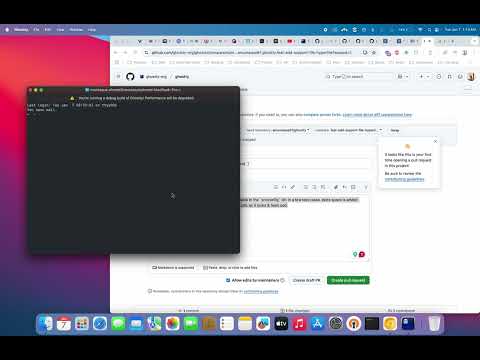
Task: Focus the pull request title field
Action: 304,164
